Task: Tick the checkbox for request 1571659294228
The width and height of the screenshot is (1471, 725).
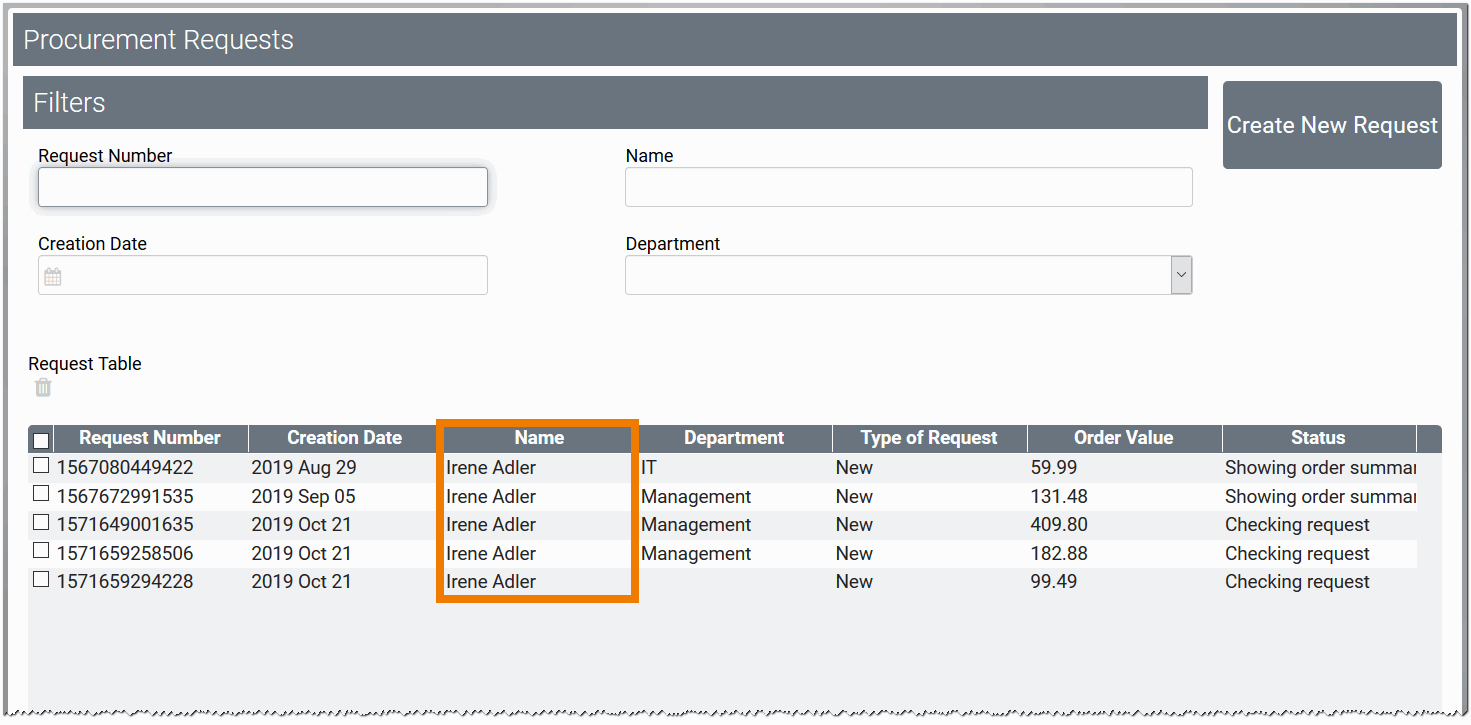Action: [x=41, y=580]
